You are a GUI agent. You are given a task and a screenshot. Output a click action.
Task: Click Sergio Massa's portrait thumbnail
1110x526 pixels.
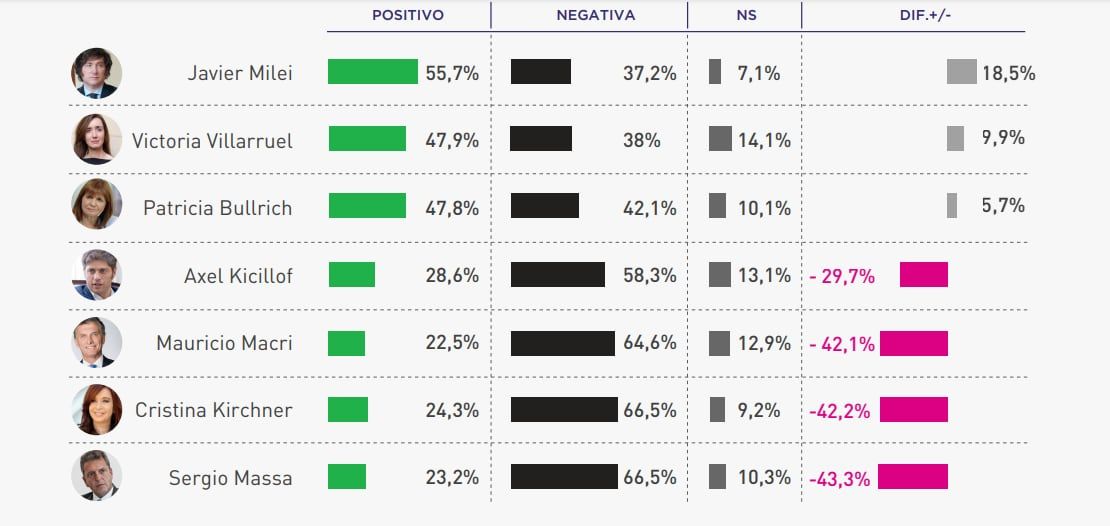97,476
